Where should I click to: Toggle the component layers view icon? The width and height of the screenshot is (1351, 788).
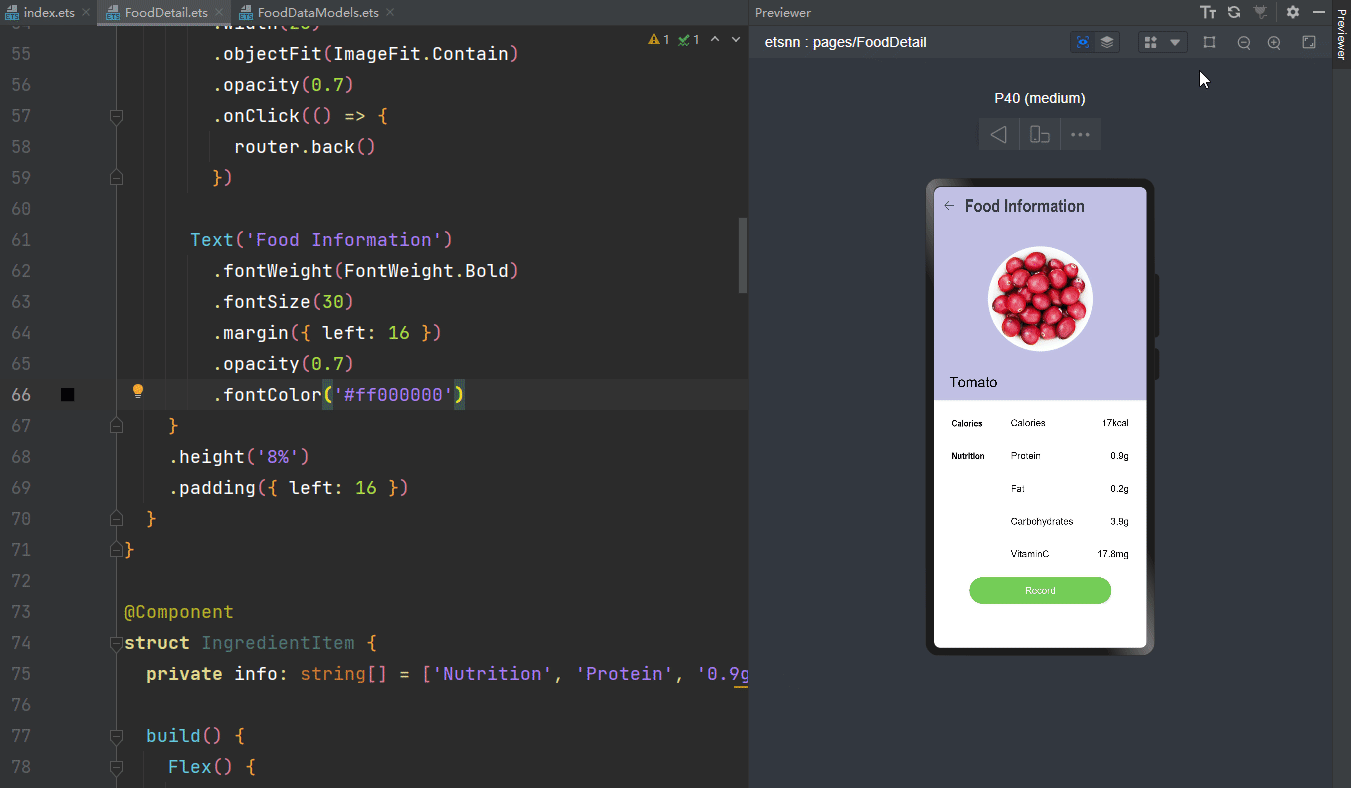(1107, 42)
